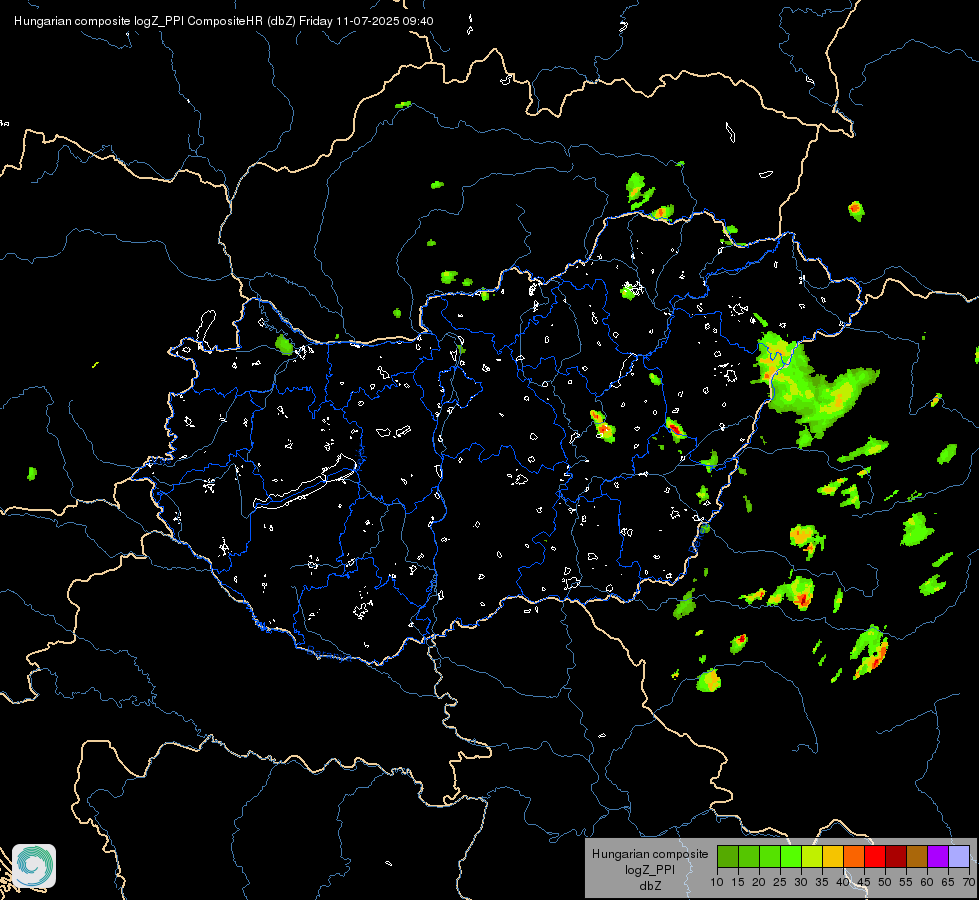Image resolution: width=979 pixels, height=900 pixels.
Task: Click the 55–60 dBZ brown legend swatch
Action: [917, 856]
